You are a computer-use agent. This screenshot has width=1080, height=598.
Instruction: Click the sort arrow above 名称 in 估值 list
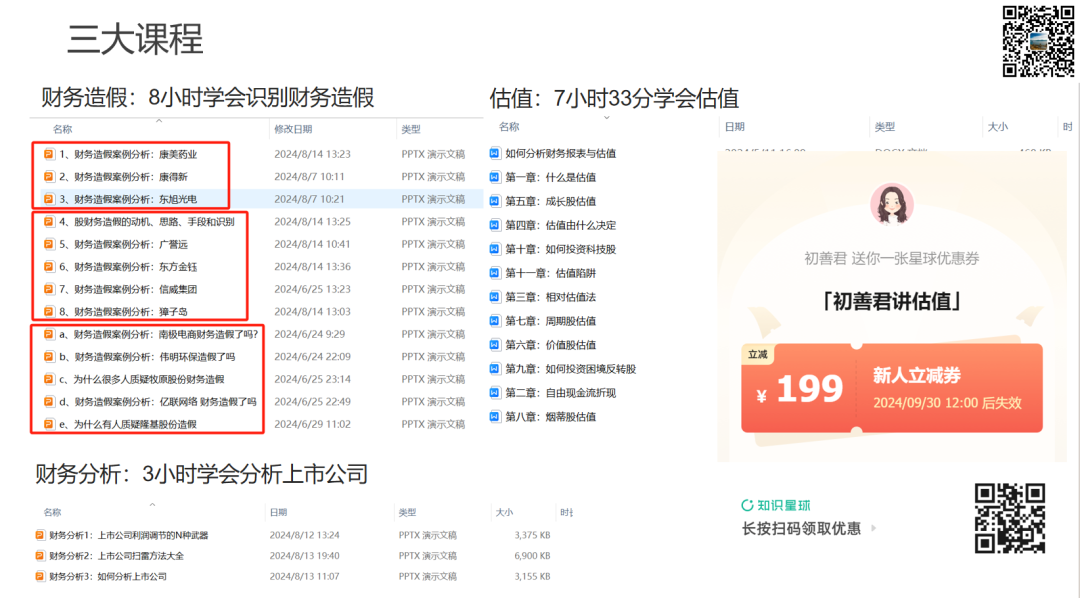tap(607, 118)
